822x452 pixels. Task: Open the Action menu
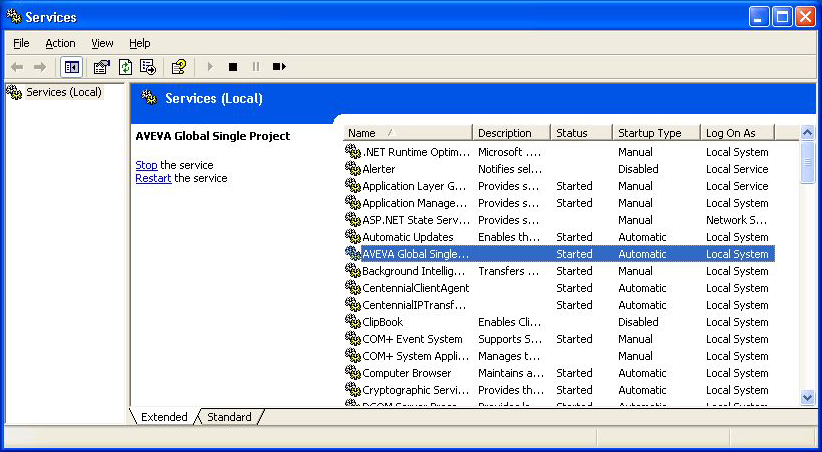(x=60, y=43)
